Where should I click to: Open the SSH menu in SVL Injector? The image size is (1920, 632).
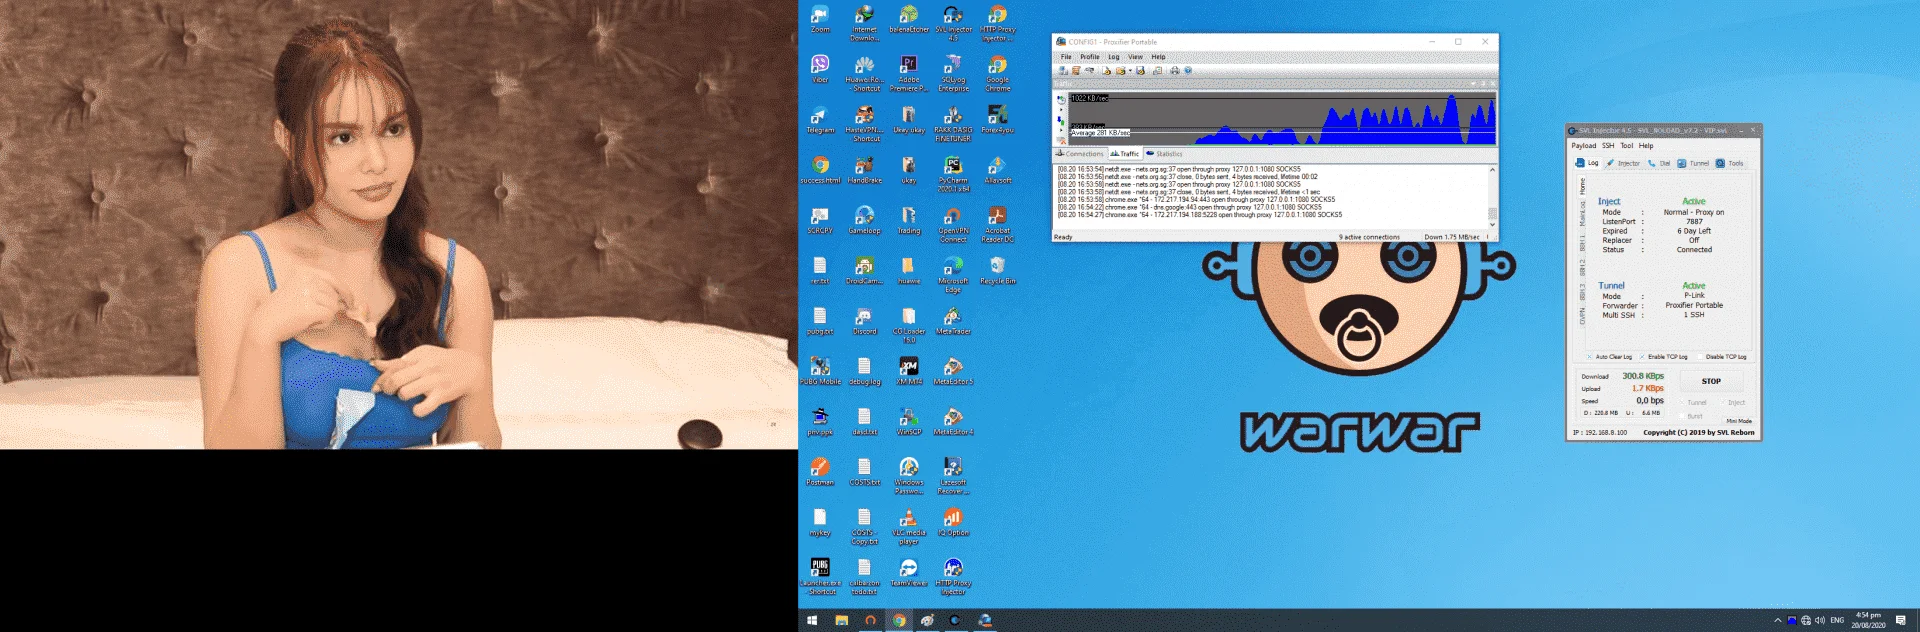pyautogui.click(x=1608, y=146)
